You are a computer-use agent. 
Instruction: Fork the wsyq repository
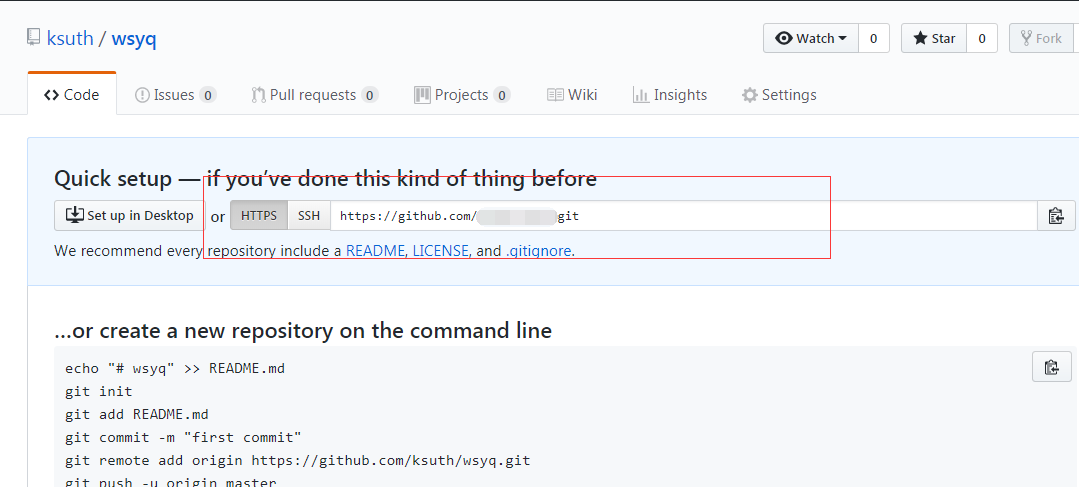[1040, 38]
